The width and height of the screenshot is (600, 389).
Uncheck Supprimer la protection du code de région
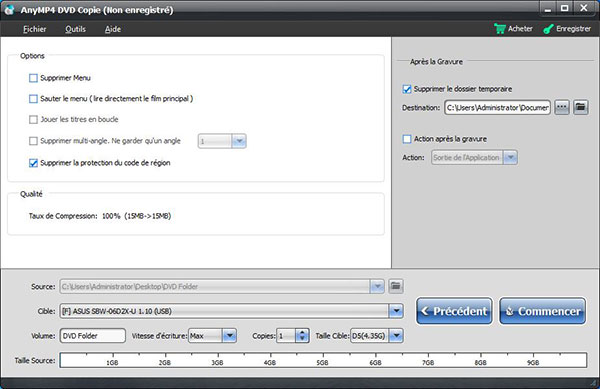[33, 163]
